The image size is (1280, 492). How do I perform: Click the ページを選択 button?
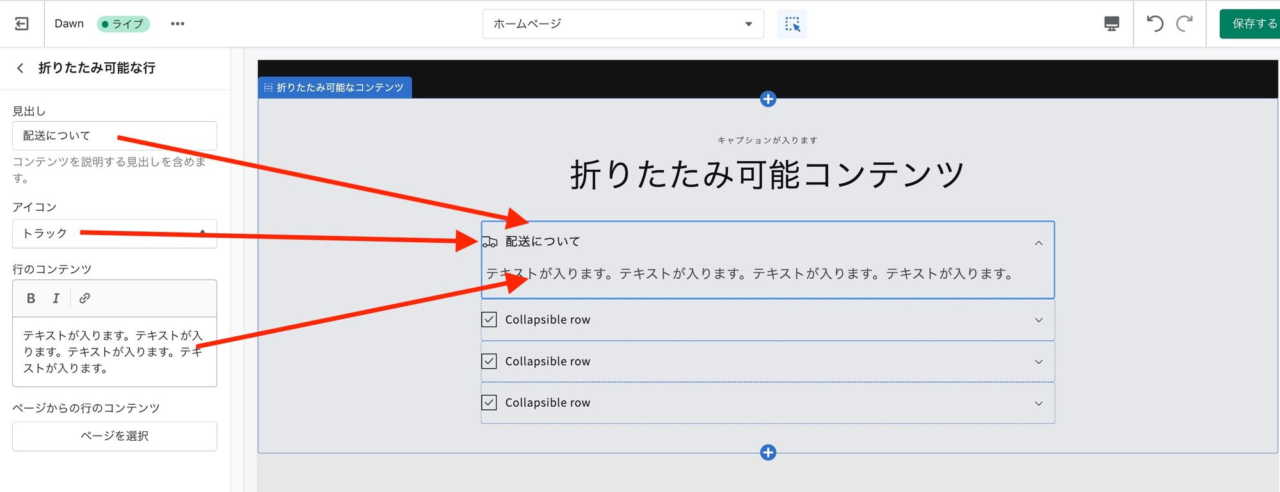(x=114, y=436)
